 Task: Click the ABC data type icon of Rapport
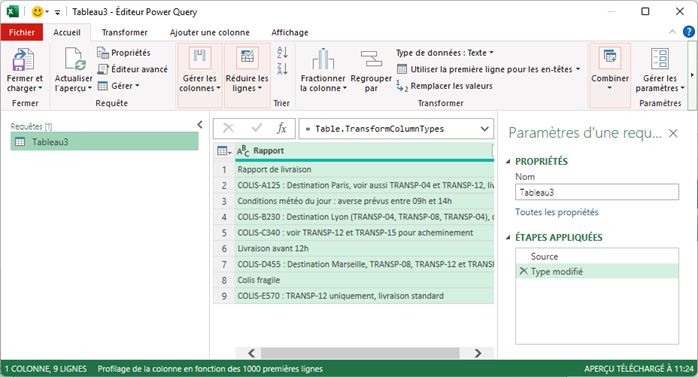(x=243, y=150)
